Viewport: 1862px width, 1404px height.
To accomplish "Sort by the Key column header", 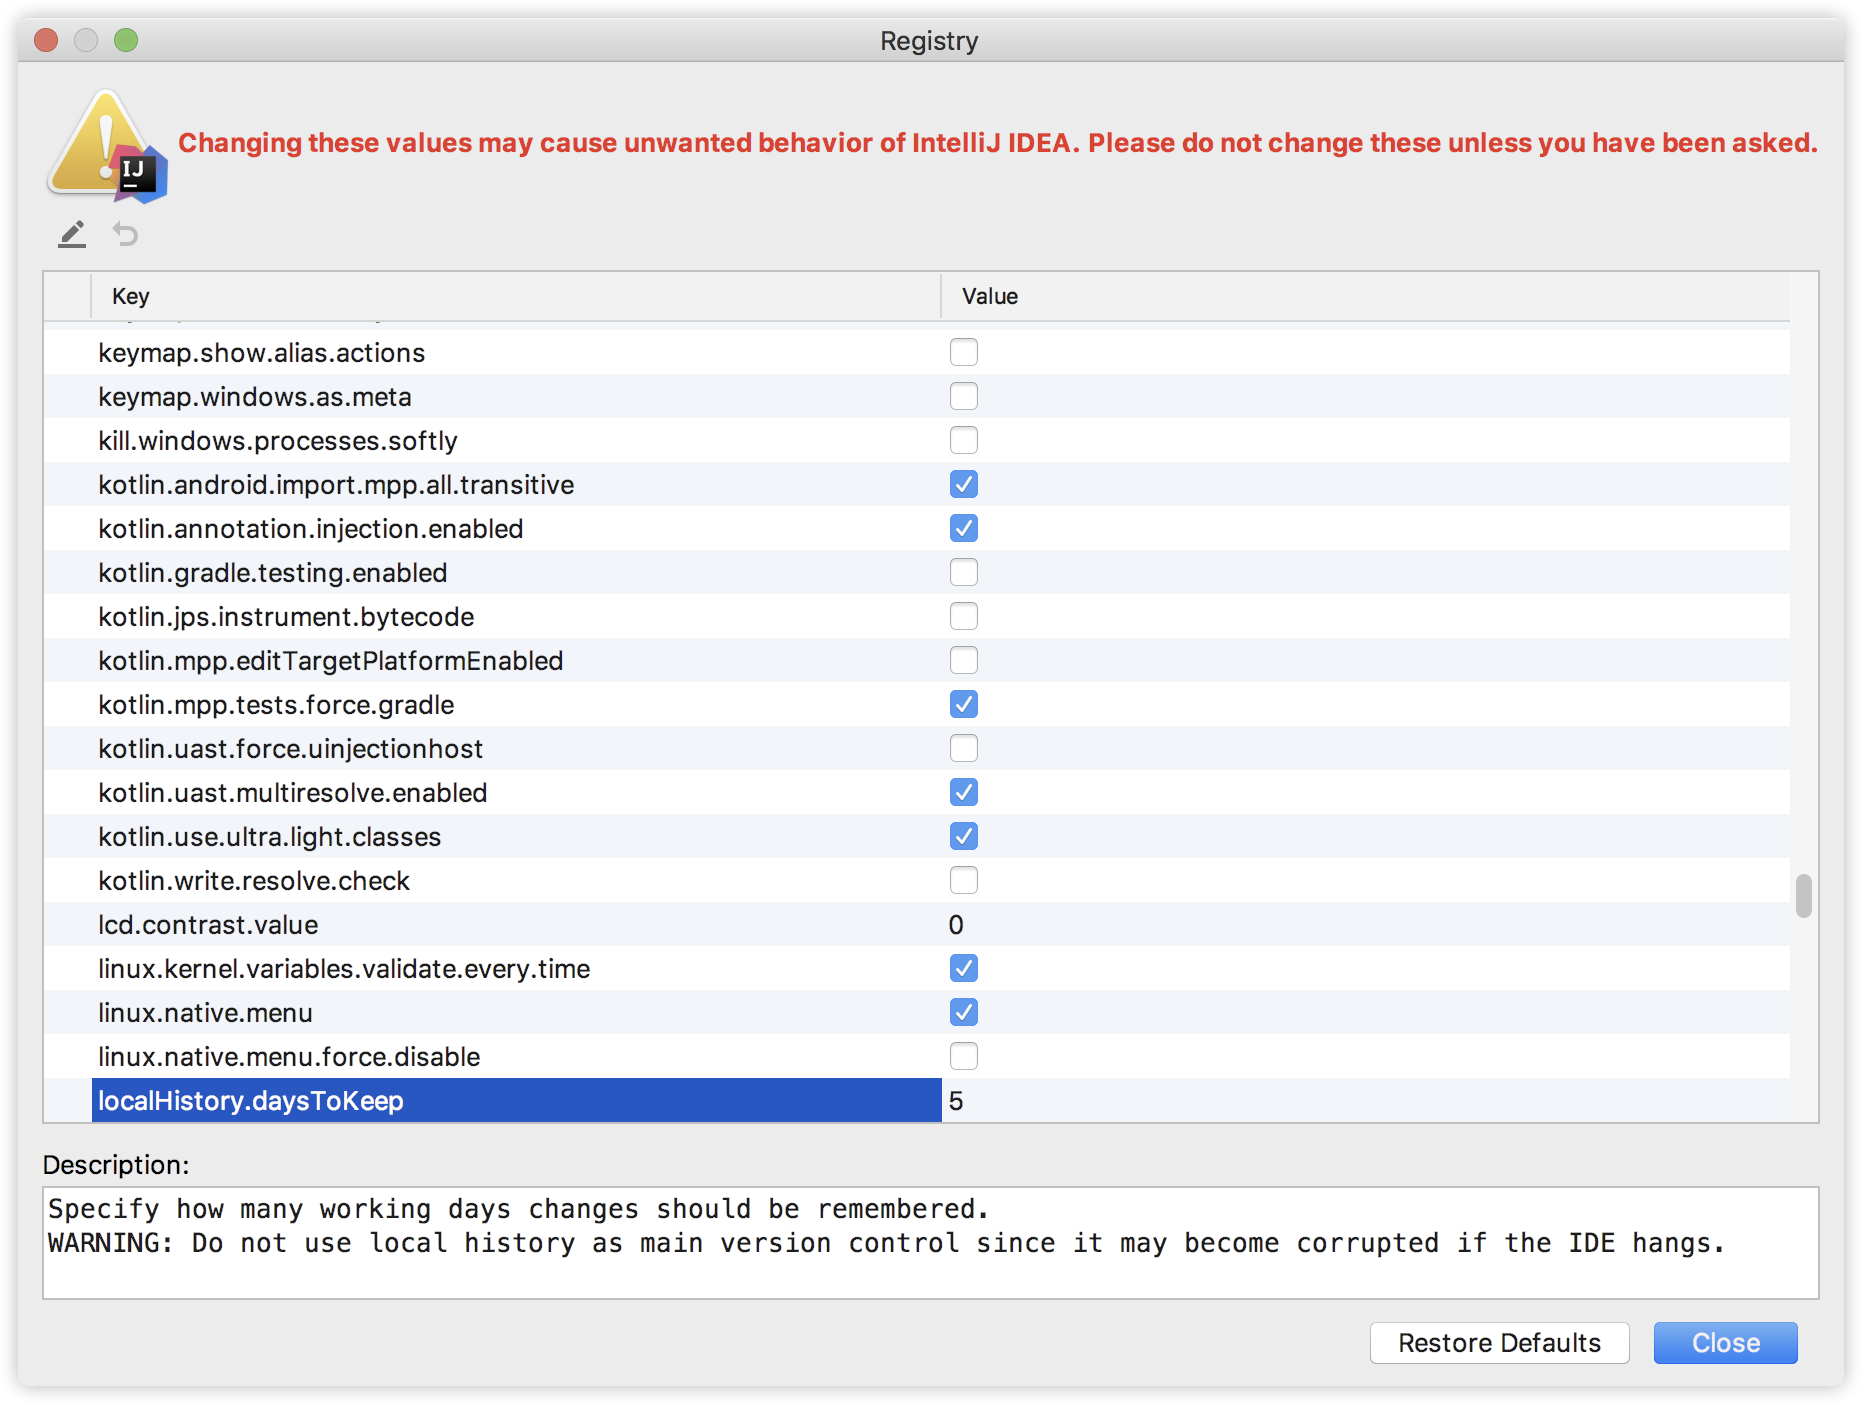I will (x=131, y=296).
